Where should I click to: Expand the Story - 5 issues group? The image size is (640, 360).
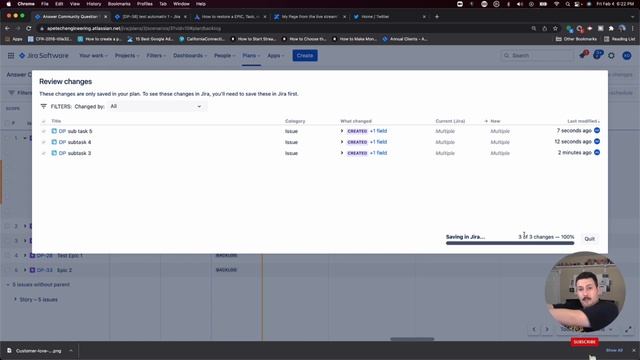[16, 300]
